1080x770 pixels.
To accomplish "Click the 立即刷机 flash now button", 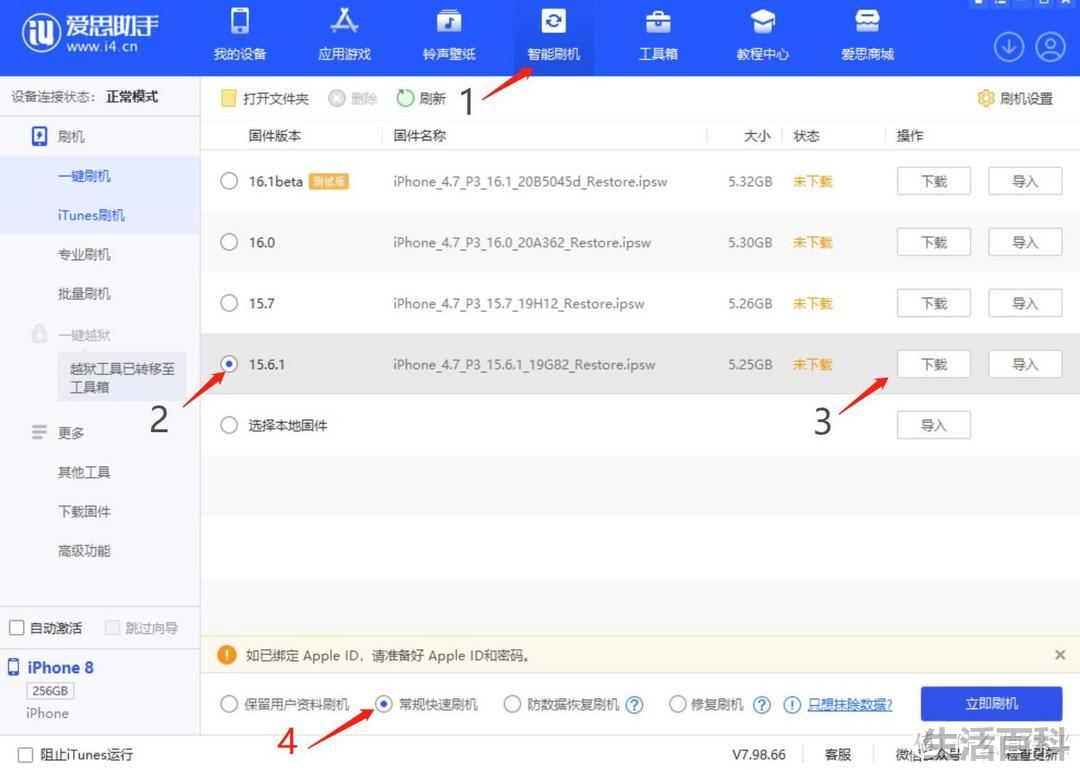I will [x=991, y=704].
